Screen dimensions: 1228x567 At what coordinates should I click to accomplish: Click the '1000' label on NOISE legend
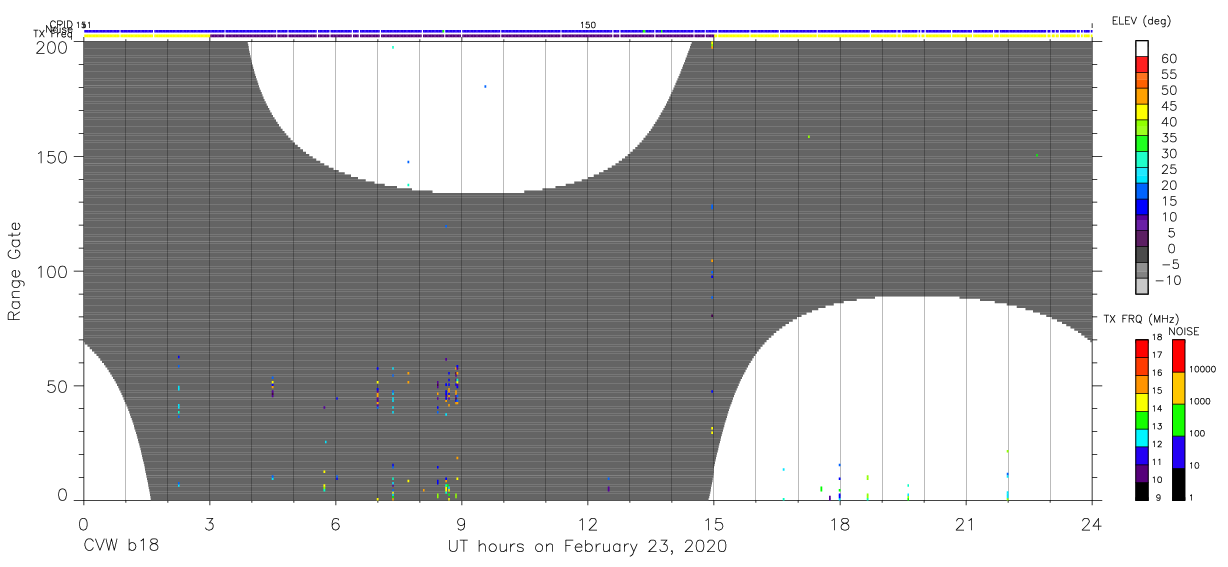click(x=1201, y=401)
